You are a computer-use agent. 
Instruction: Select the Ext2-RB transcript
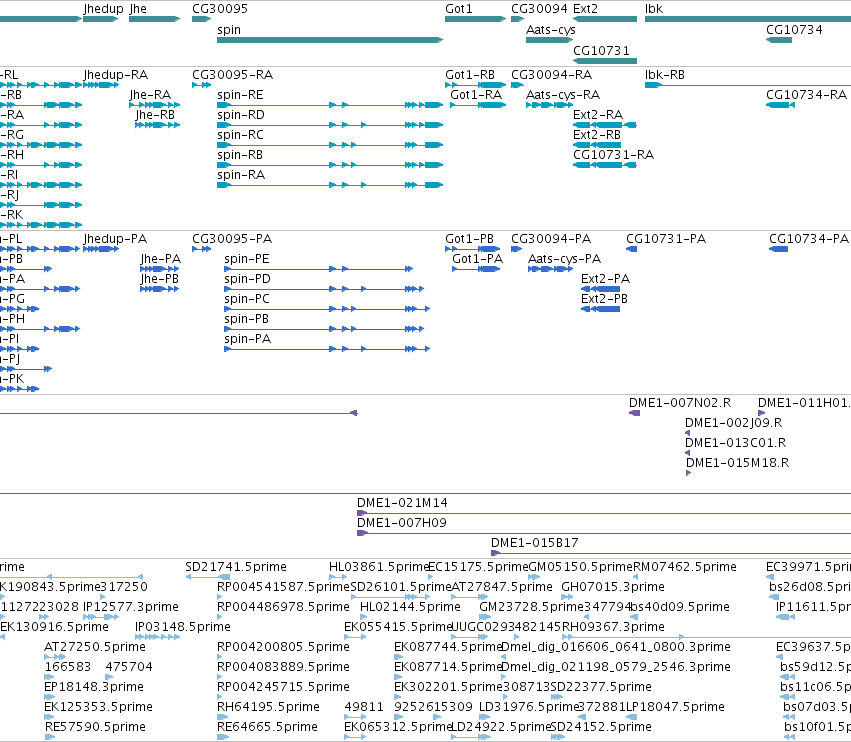click(x=598, y=145)
